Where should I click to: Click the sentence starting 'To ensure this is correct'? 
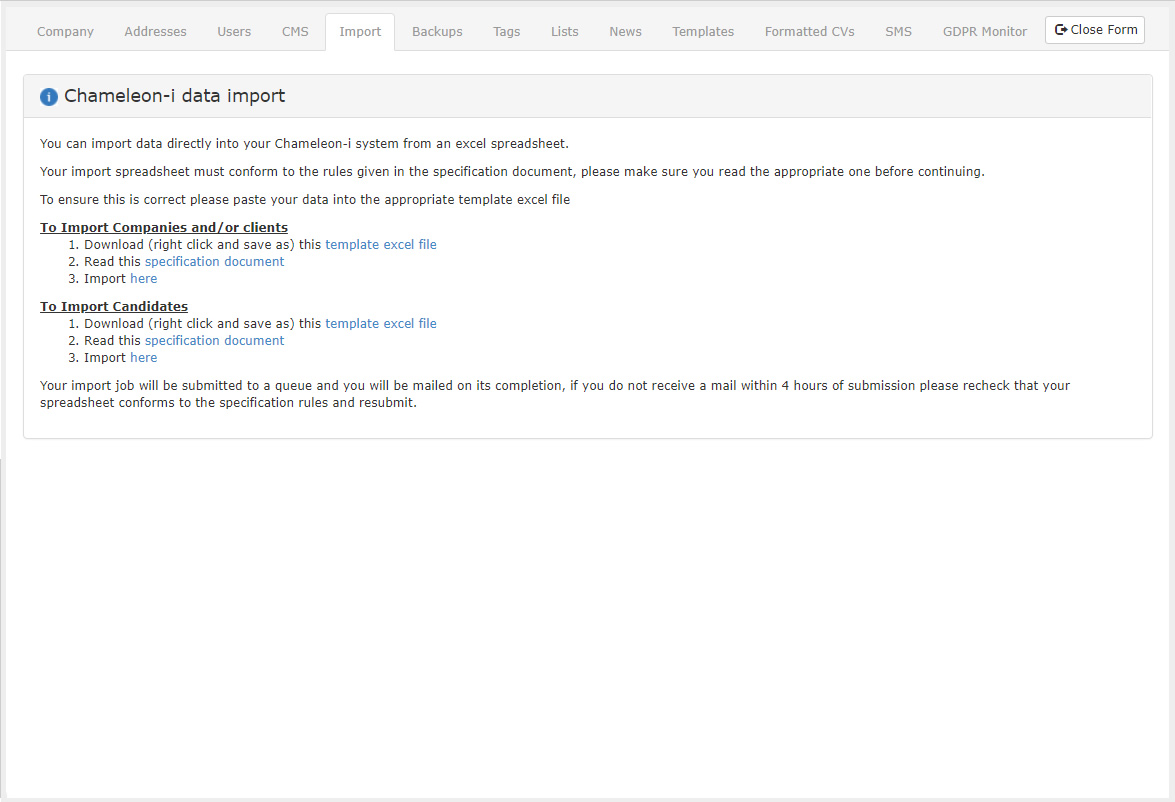pyautogui.click(x=305, y=199)
